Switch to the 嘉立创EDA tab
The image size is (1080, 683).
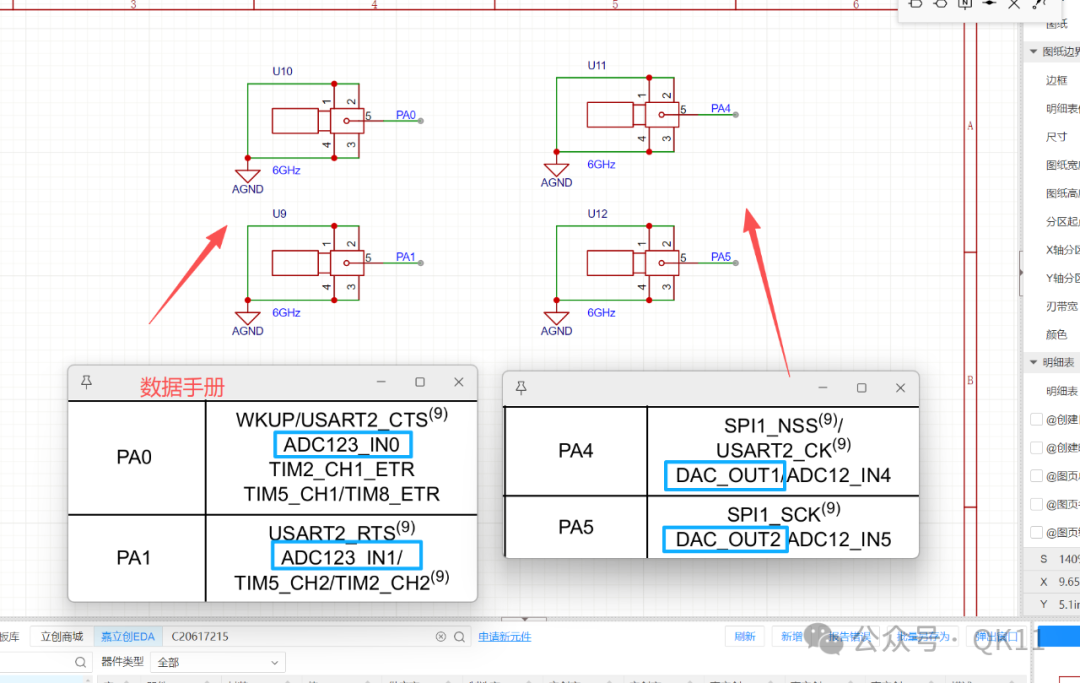tap(128, 637)
